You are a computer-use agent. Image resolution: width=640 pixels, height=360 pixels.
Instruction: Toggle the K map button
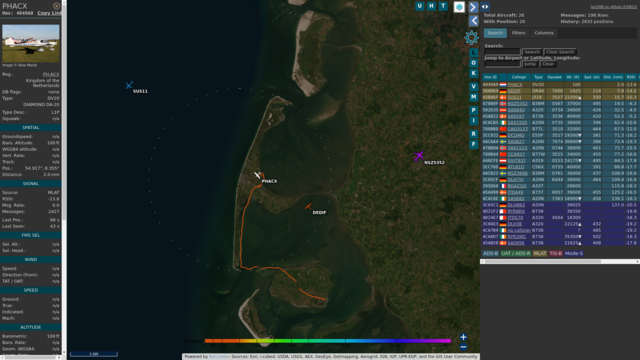(473, 73)
